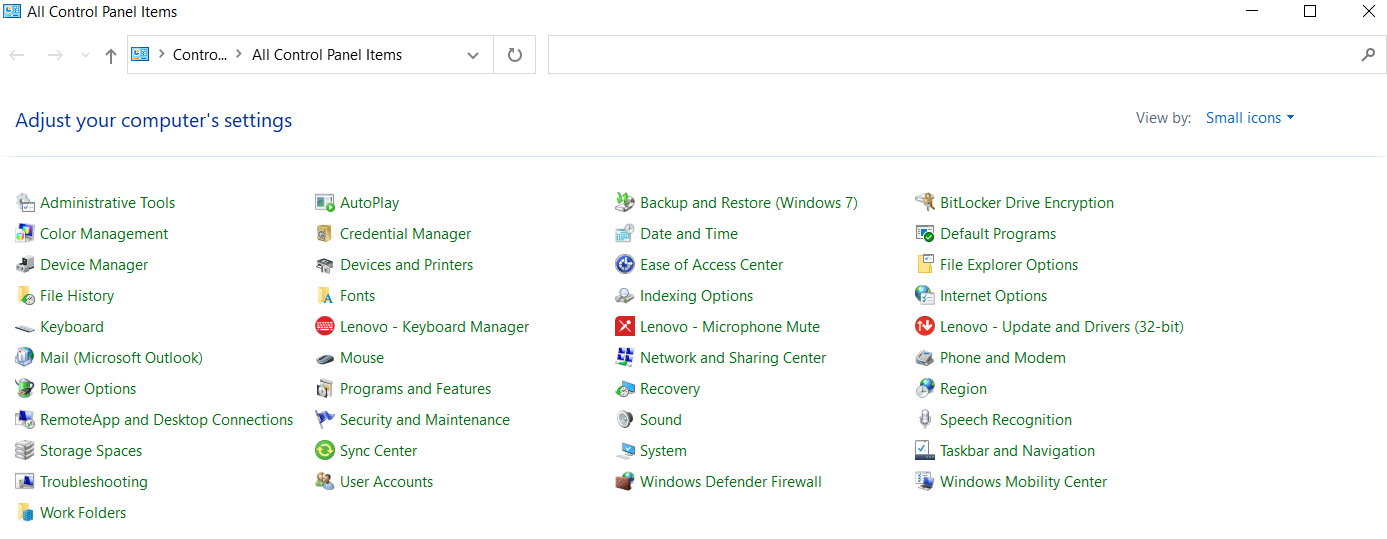This screenshot has width=1387, height=539.
Task: Click the Fonts icon
Action: pyautogui.click(x=324, y=296)
